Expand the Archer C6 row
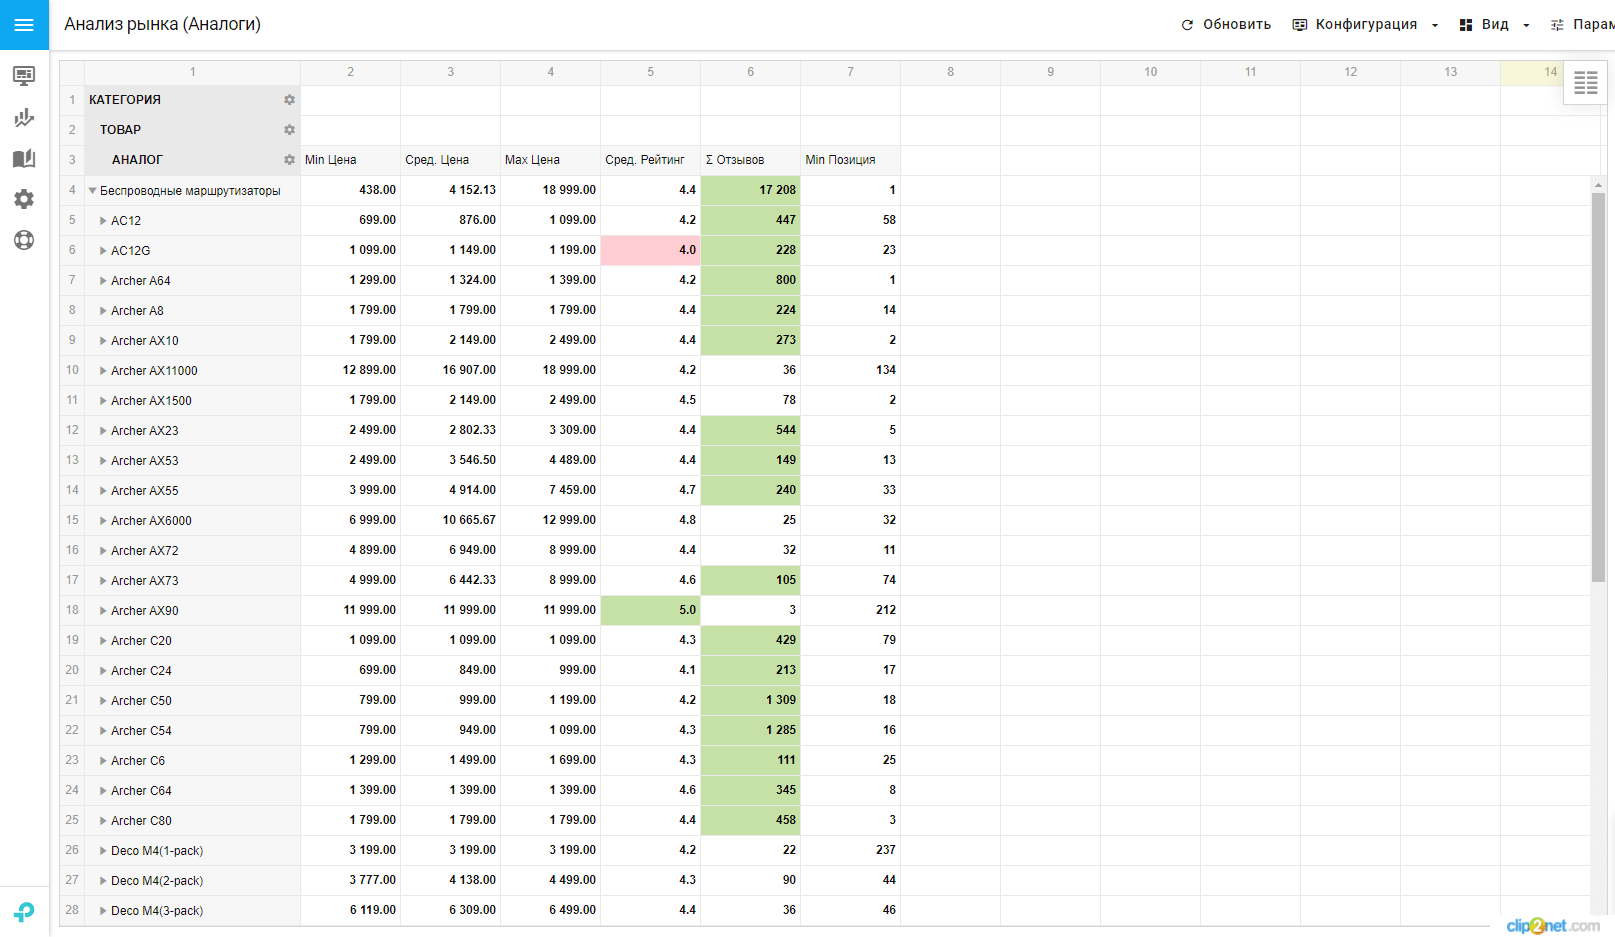Screen dimensions: 1615x937 point(103,761)
